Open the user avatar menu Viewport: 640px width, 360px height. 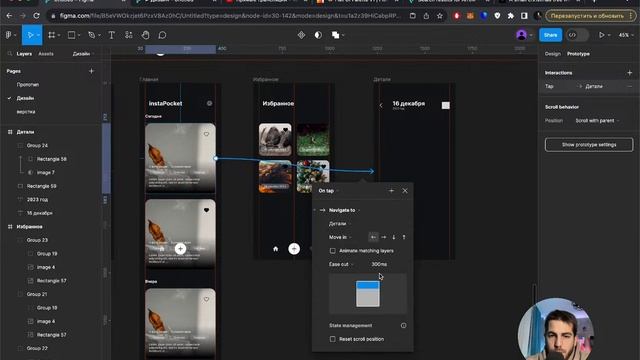click(521, 35)
